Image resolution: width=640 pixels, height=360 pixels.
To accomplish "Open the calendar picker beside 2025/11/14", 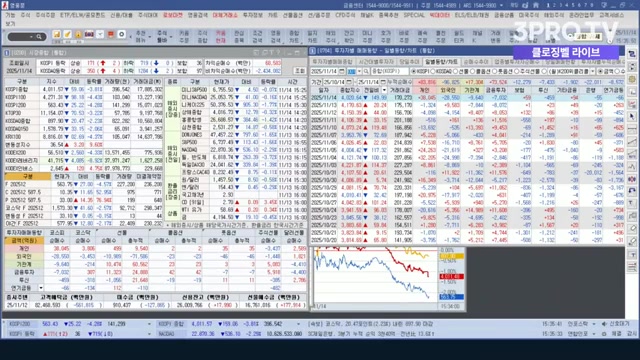I will pyautogui.click(x=342, y=71).
